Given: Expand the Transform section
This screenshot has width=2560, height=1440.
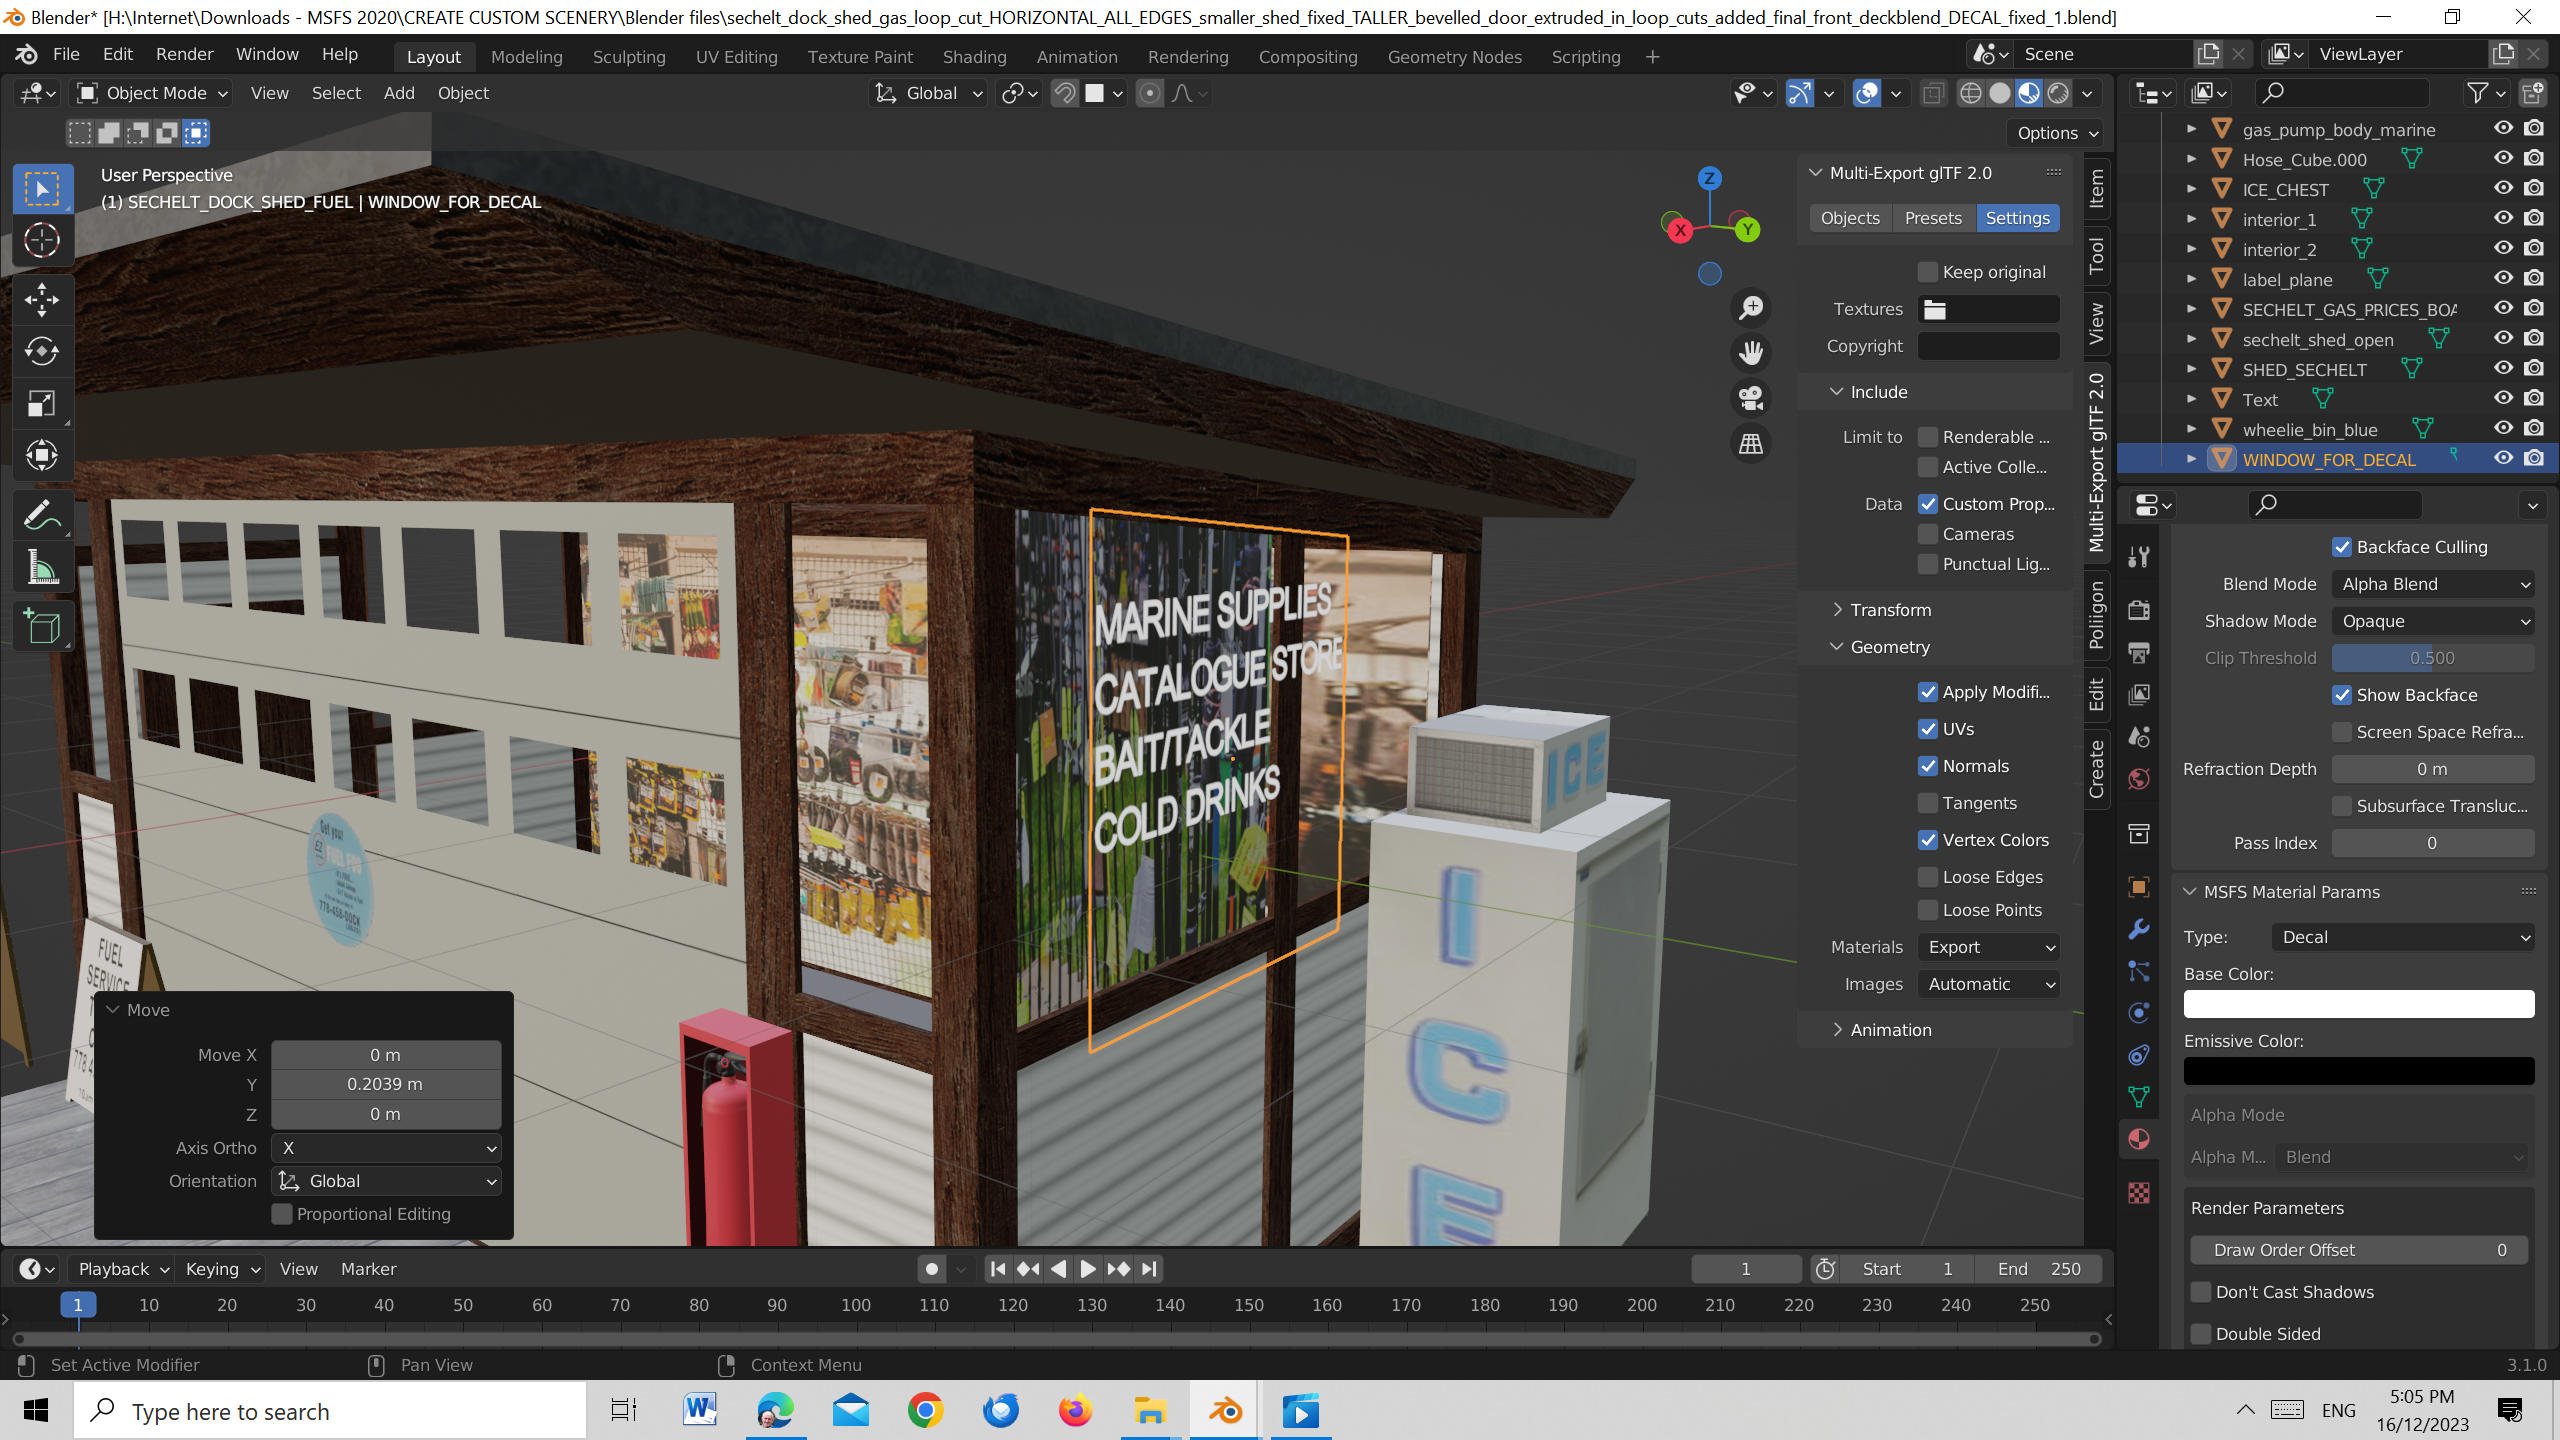Looking at the screenshot, I should click(1890, 610).
